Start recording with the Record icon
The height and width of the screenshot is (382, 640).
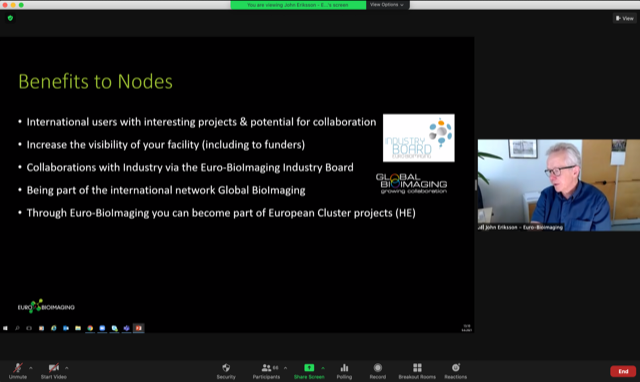(x=378, y=368)
